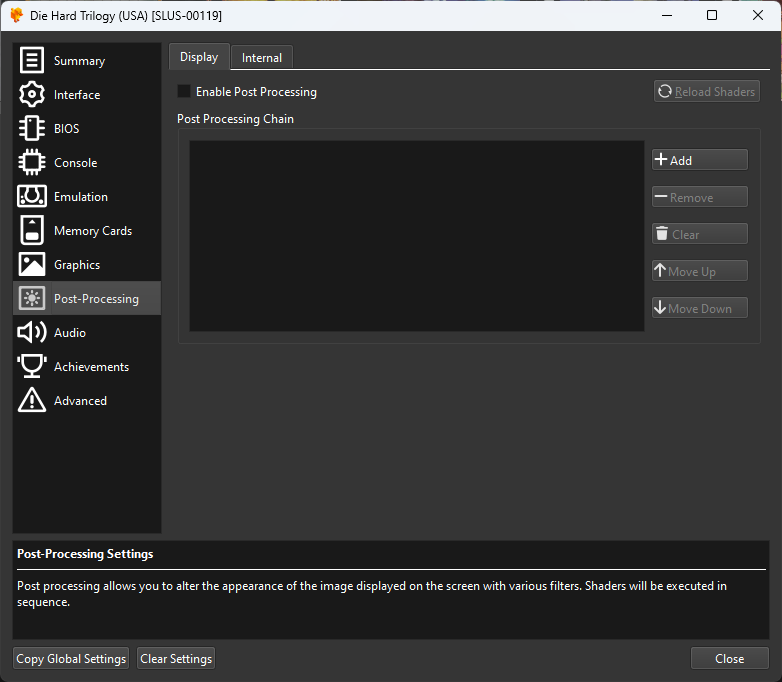Close the window with the X button
This screenshot has width=782, height=682.
click(x=758, y=15)
